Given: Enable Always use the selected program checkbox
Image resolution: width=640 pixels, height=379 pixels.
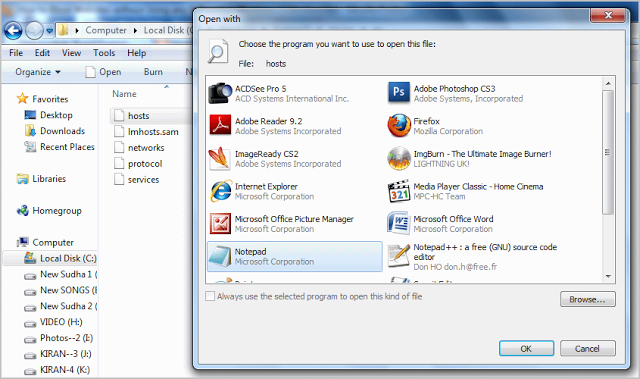Looking at the screenshot, I should point(210,296).
